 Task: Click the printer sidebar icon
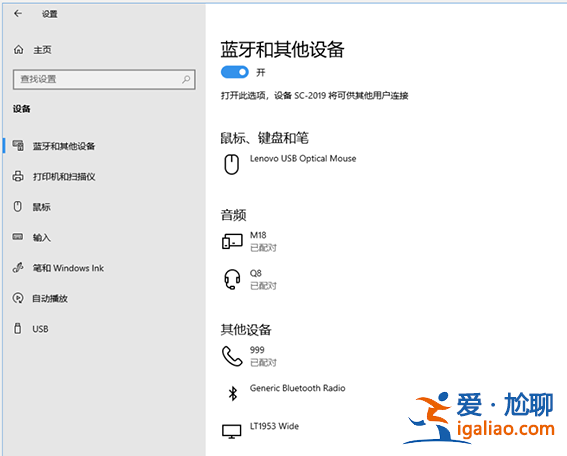click(x=18, y=176)
